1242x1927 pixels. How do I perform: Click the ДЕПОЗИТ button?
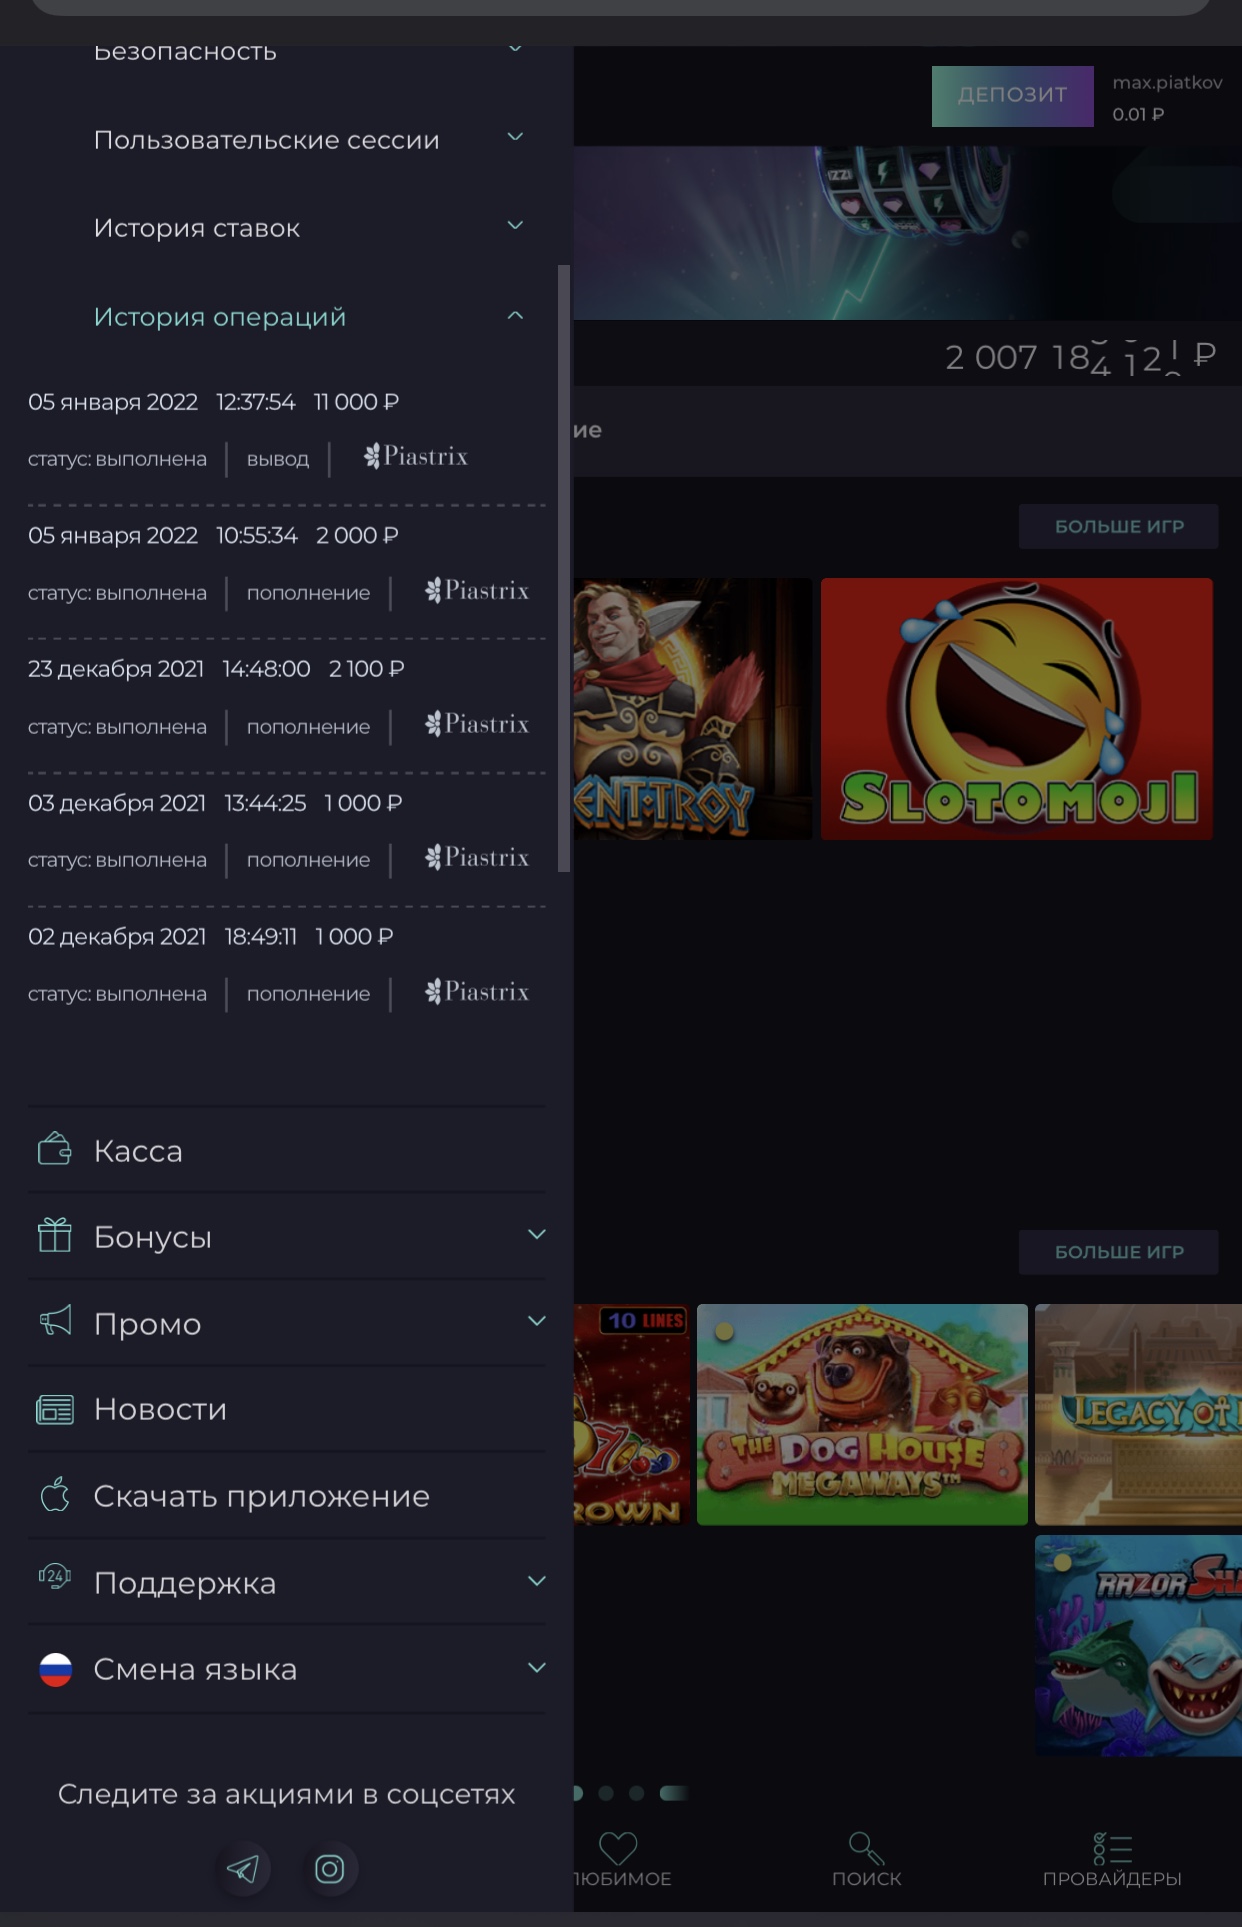click(x=1012, y=96)
